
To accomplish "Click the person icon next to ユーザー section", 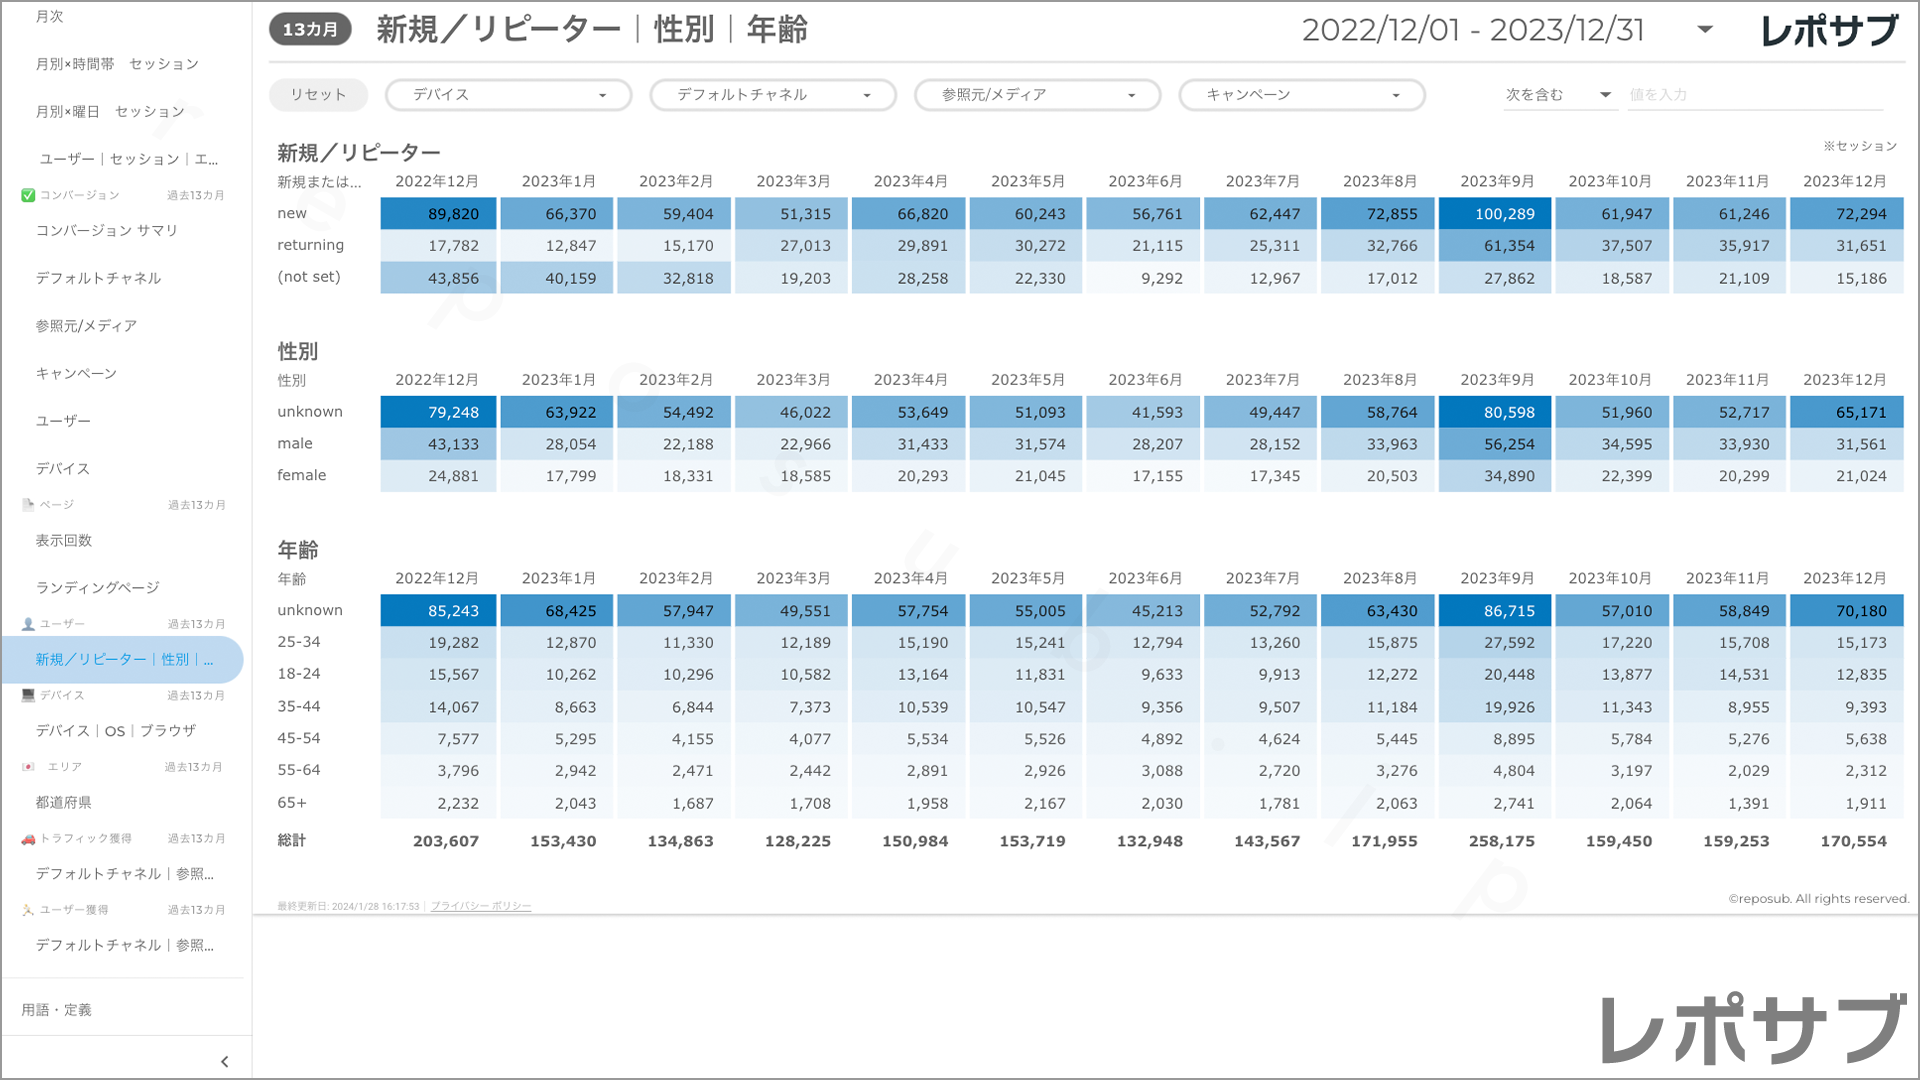I will click(x=28, y=624).
